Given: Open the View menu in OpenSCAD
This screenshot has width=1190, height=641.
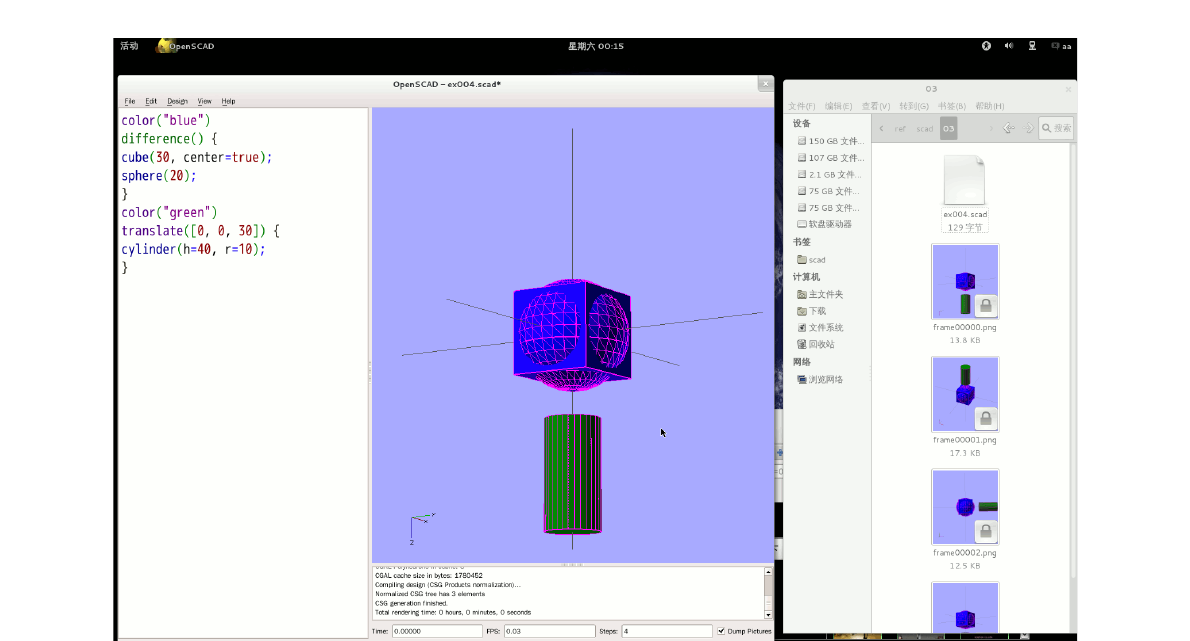Looking at the screenshot, I should (x=204, y=101).
